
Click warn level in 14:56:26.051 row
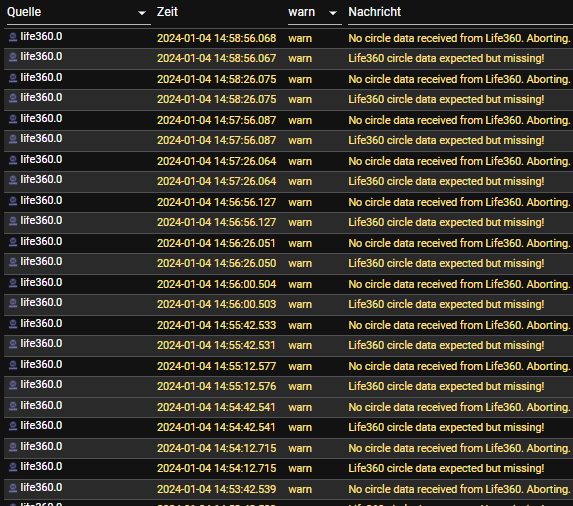pyautogui.click(x=300, y=244)
